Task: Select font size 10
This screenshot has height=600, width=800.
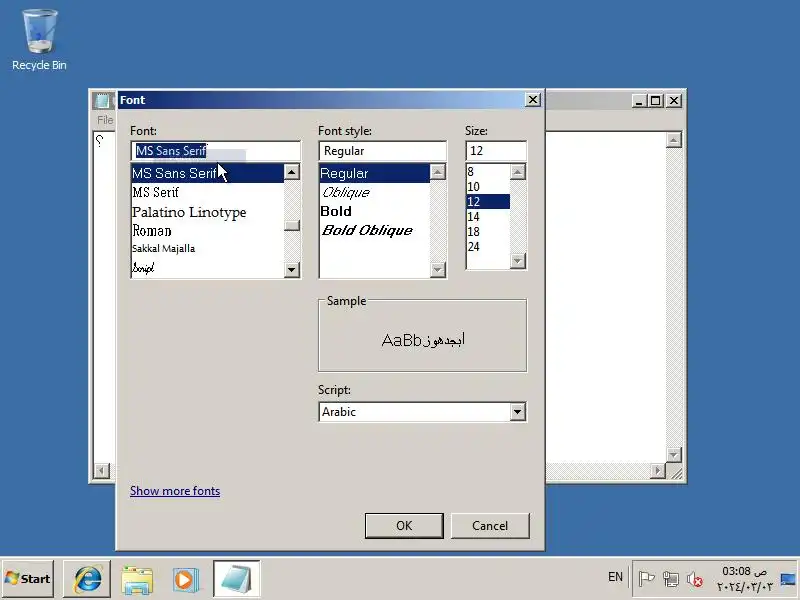Action: click(x=488, y=187)
